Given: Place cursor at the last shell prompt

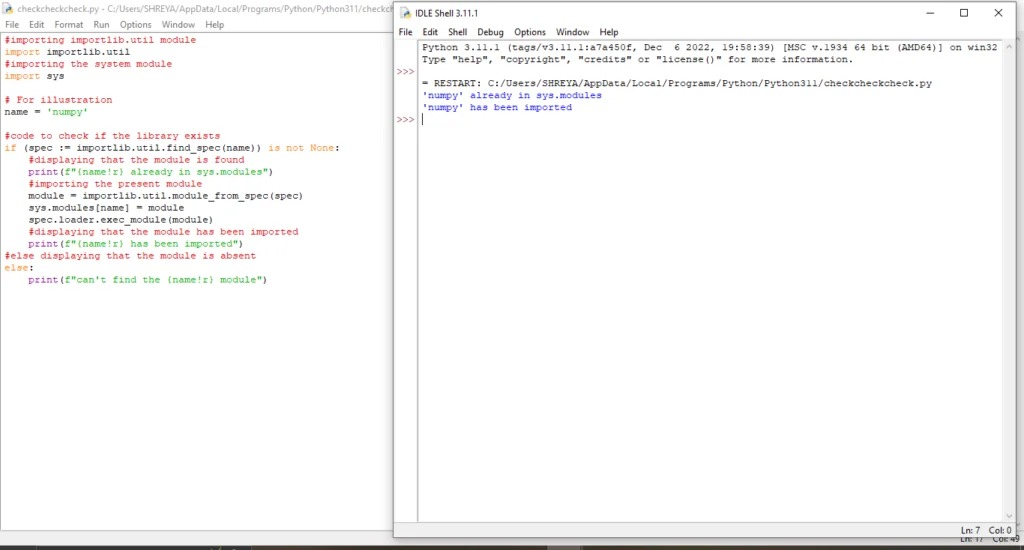Looking at the screenshot, I should click(x=423, y=120).
